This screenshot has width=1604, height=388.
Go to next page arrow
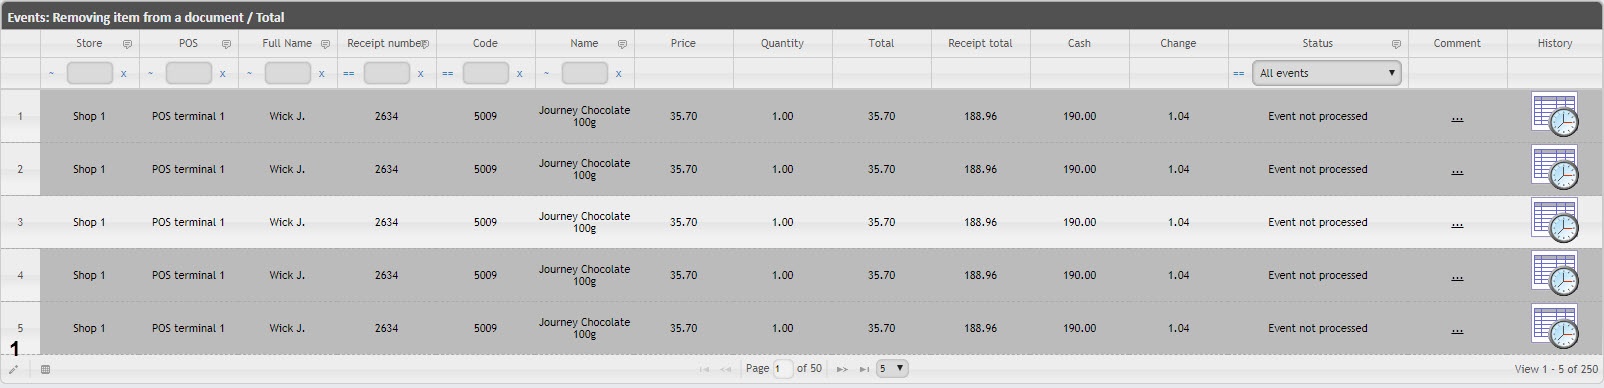[x=842, y=369]
